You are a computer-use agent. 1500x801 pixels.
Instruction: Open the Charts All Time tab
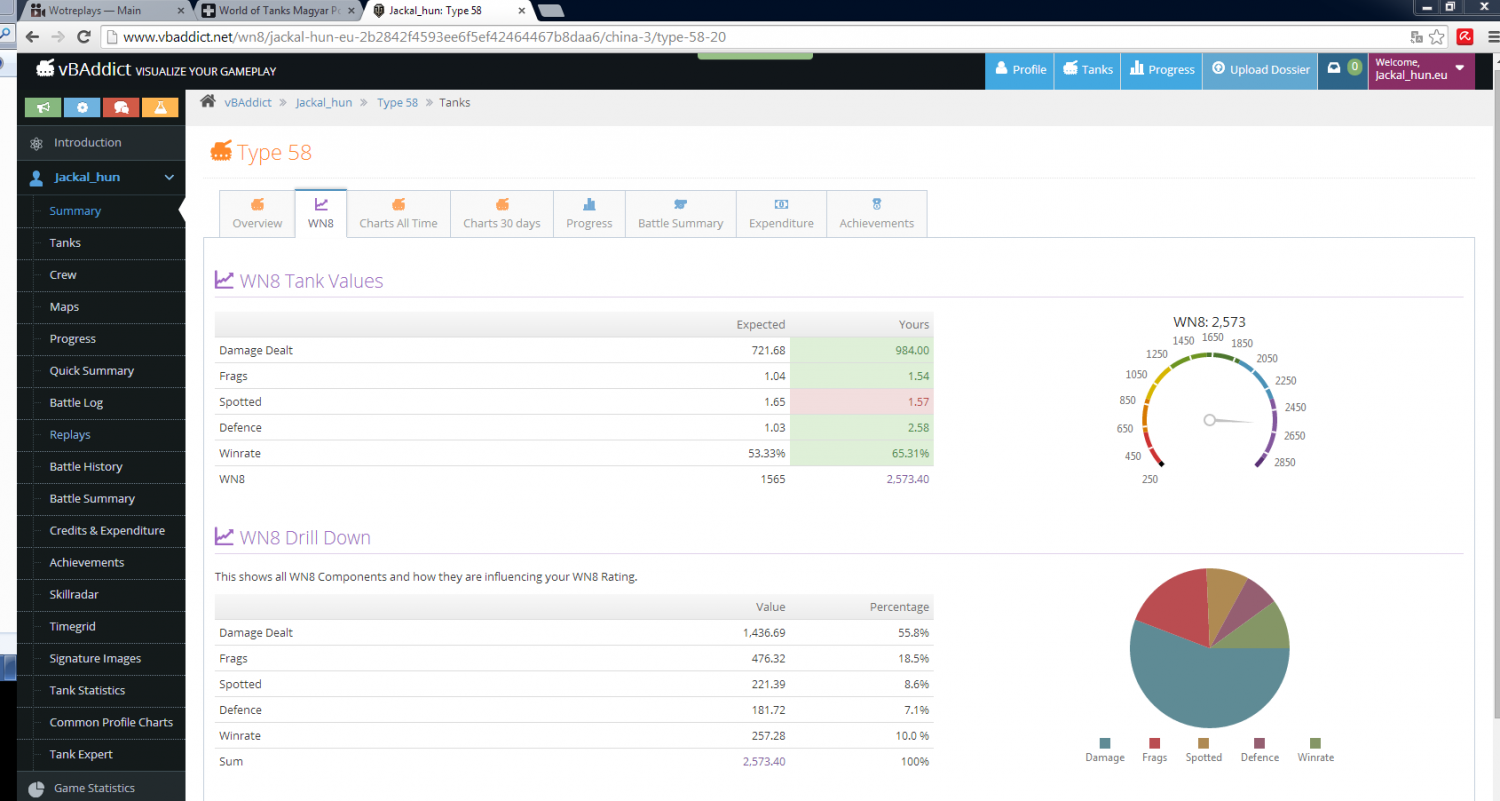click(398, 213)
